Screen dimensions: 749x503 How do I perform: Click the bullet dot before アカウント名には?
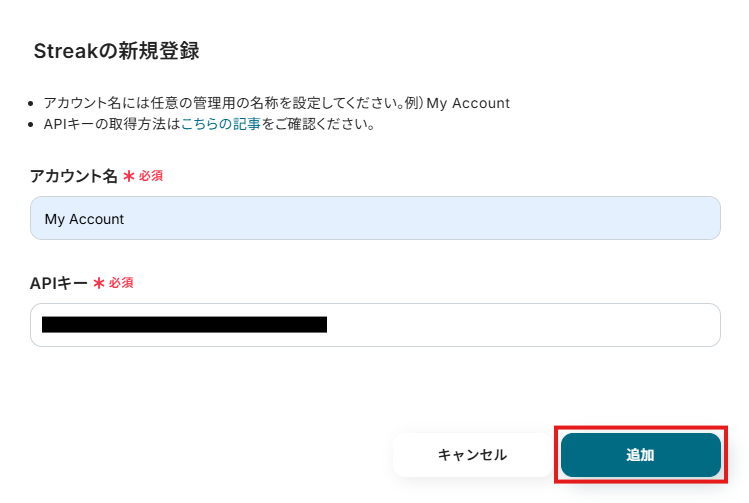(x=35, y=104)
